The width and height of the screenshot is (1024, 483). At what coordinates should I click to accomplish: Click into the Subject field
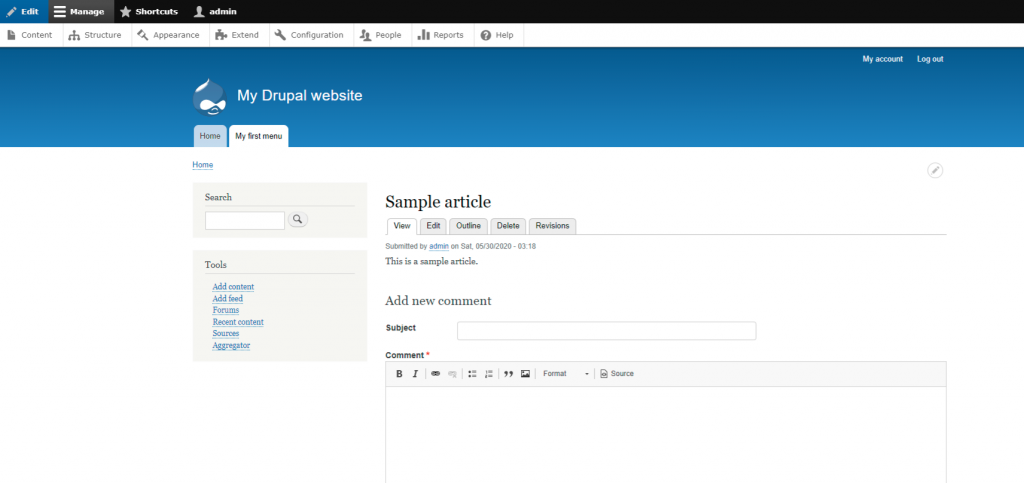pyautogui.click(x=606, y=331)
